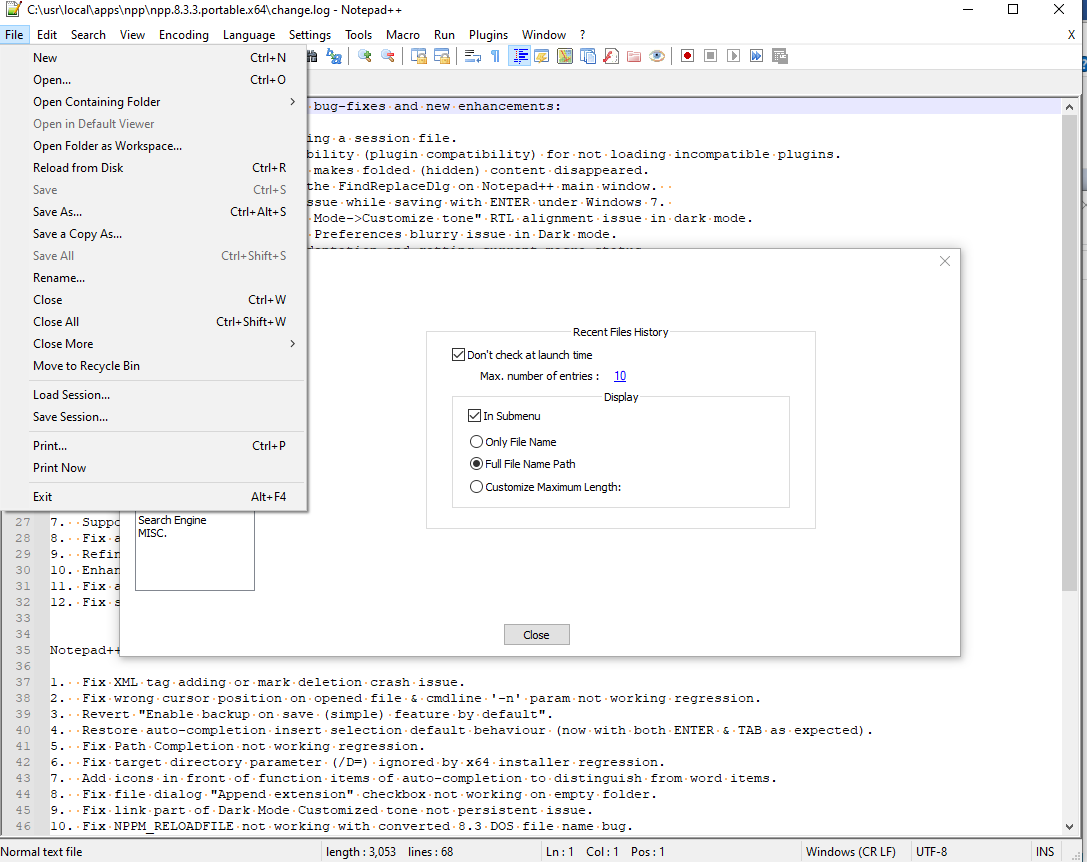Screen dimensions: 1087x862
Task: Open the Search menu
Action: click(x=88, y=35)
